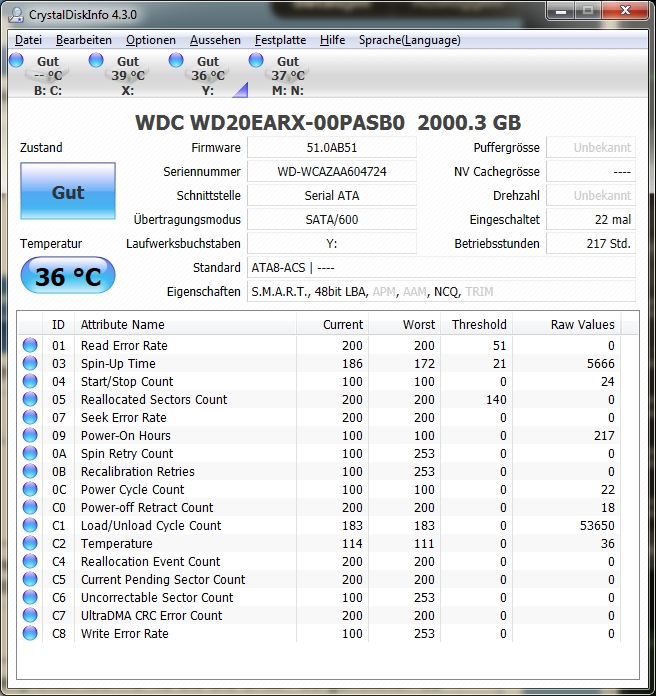Image resolution: width=656 pixels, height=696 pixels.
Task: Open the Optionen menu
Action: pos(150,40)
